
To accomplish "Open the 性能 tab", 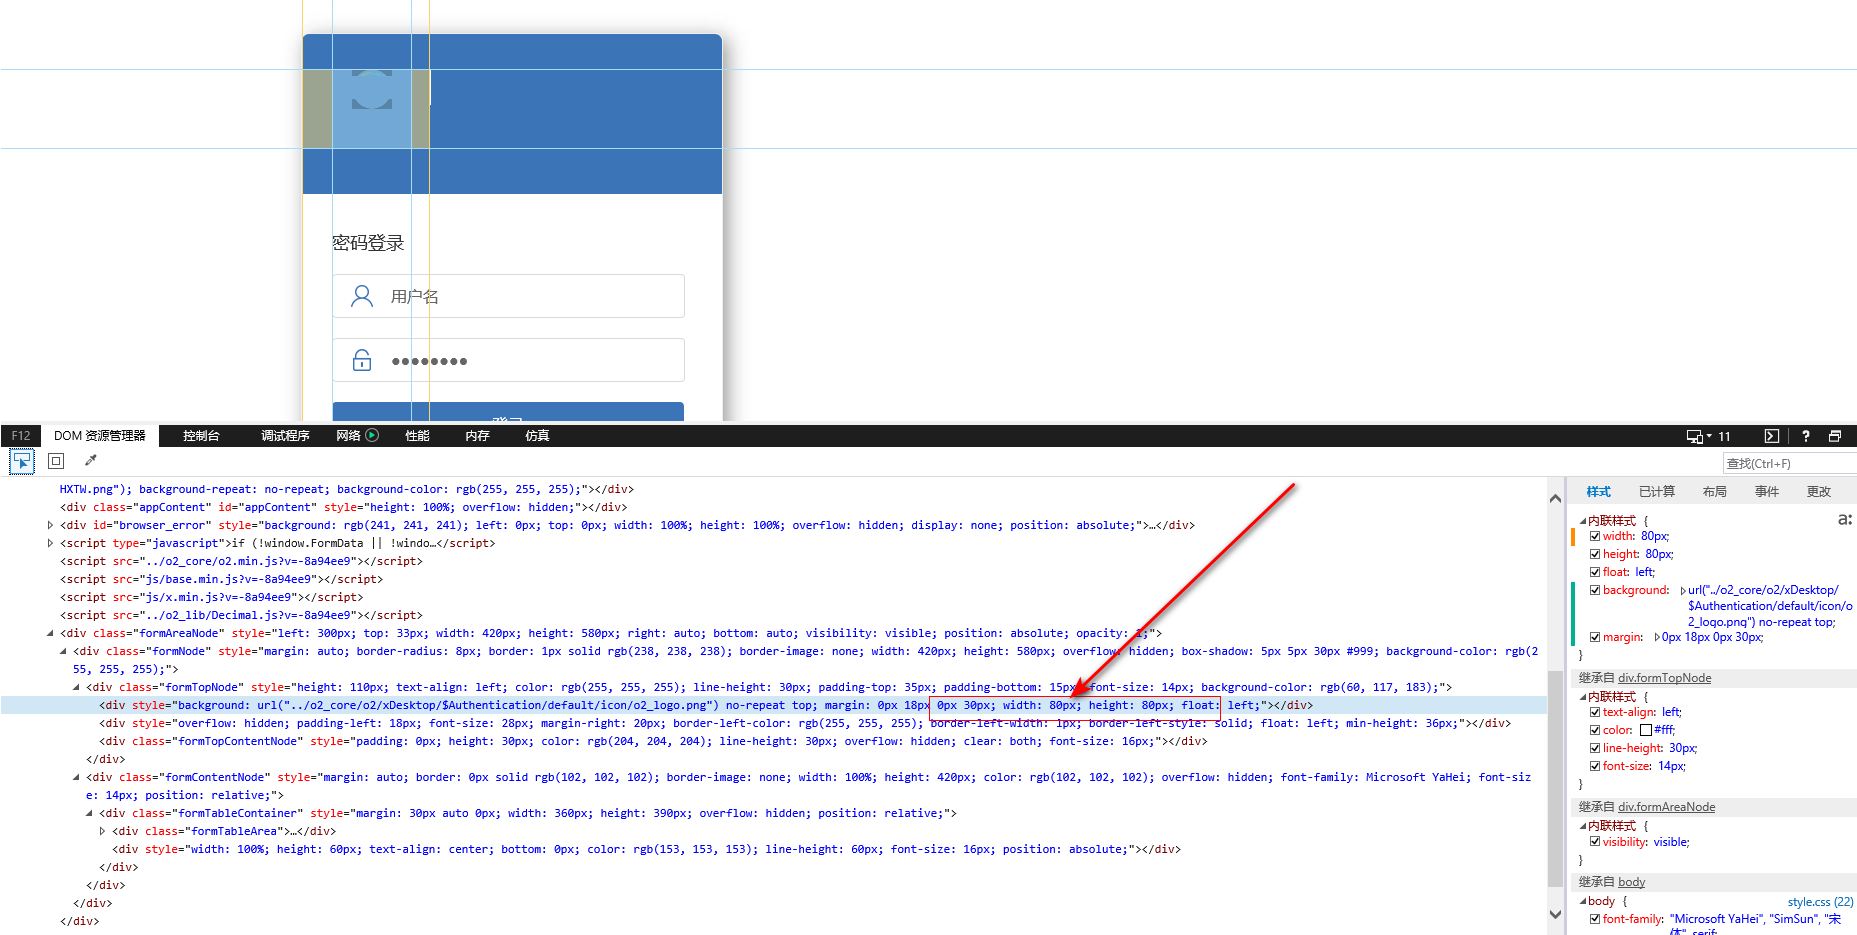I will pyautogui.click(x=417, y=436).
